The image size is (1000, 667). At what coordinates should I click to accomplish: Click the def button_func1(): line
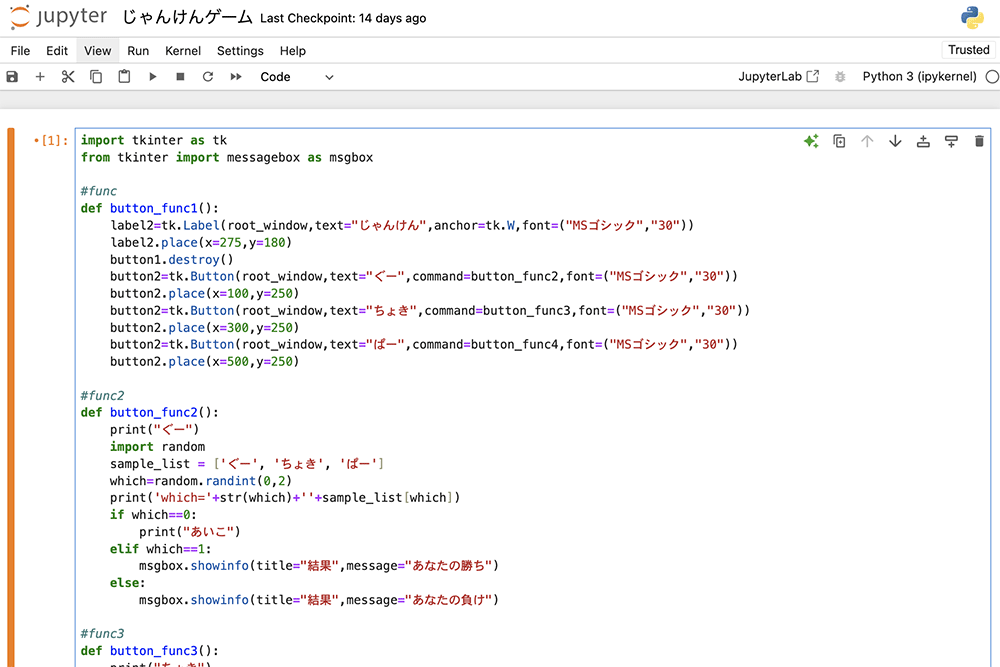tap(150, 209)
